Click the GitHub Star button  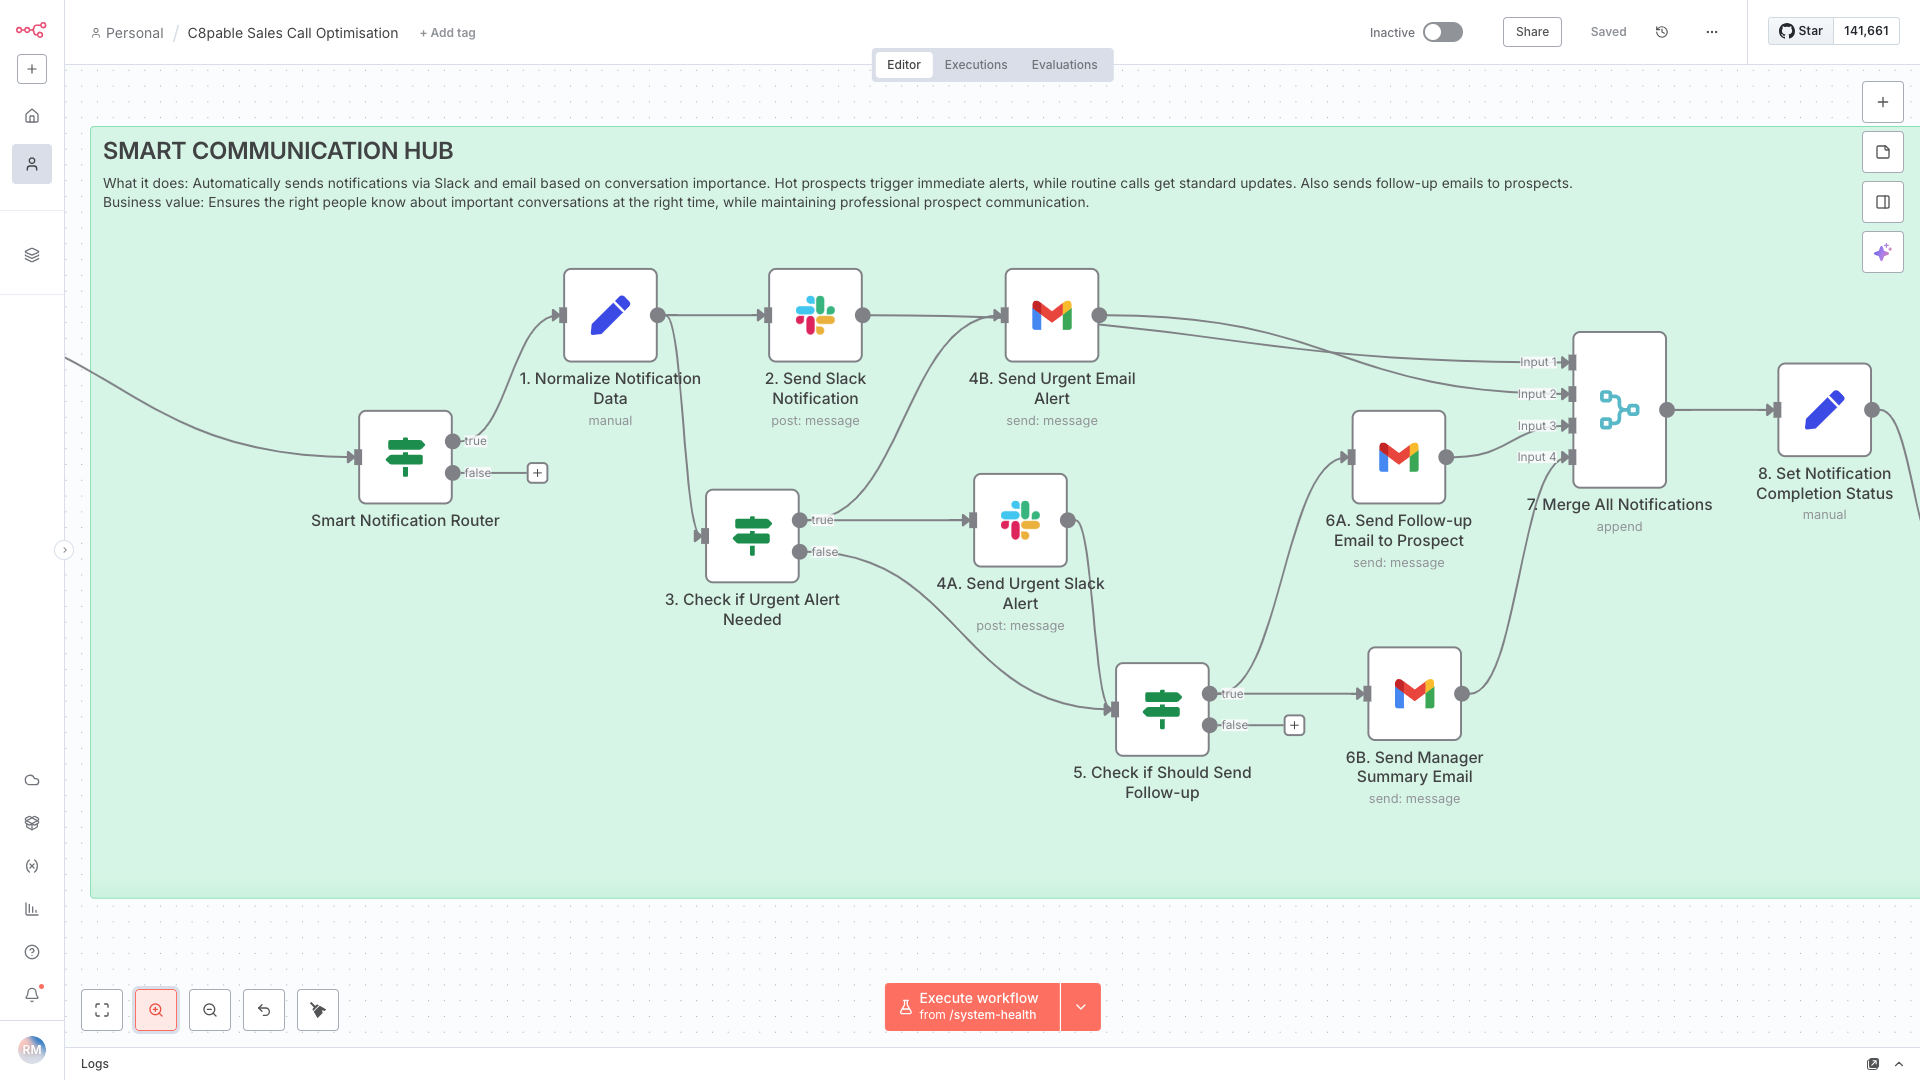pos(1801,31)
